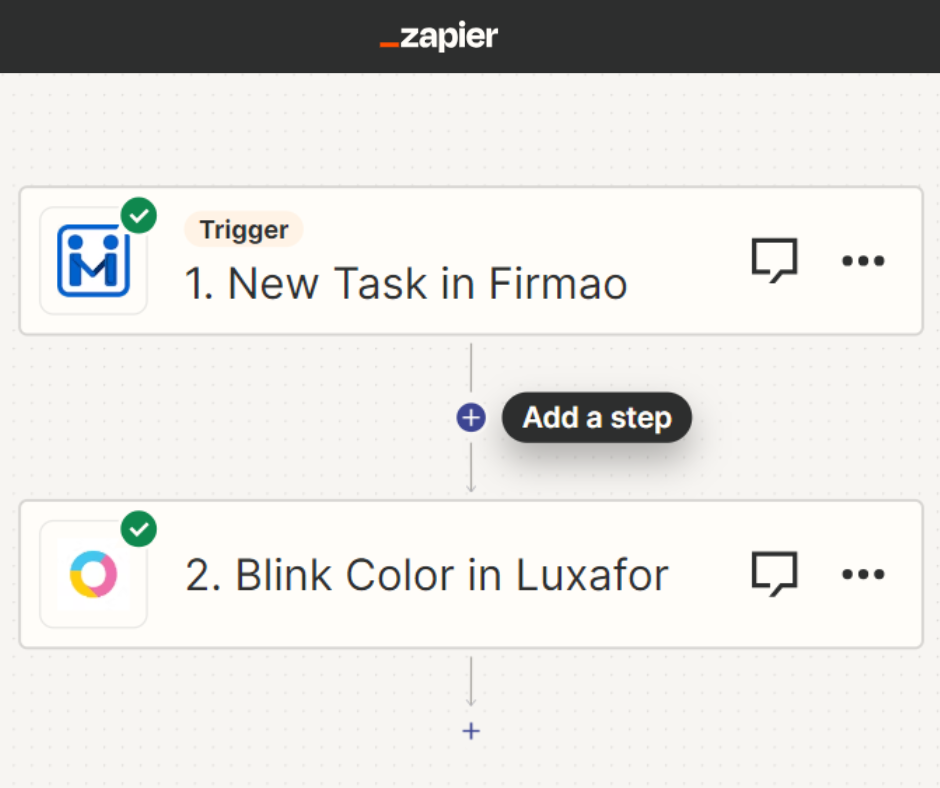Open the comment panel for the Luxafor action
This screenshot has width=940, height=788.
[x=775, y=573]
